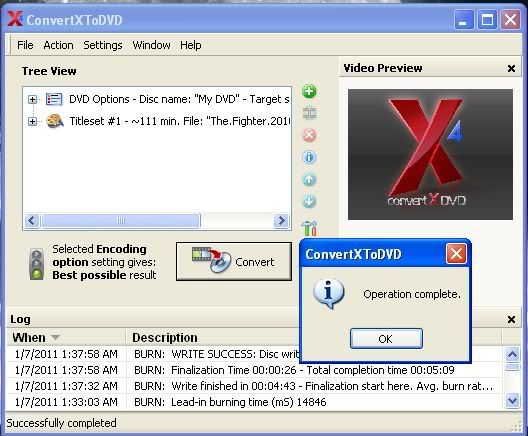The width and height of the screenshot is (528, 436).
Task: Expand the DVD Options tree node
Action: pos(32,99)
